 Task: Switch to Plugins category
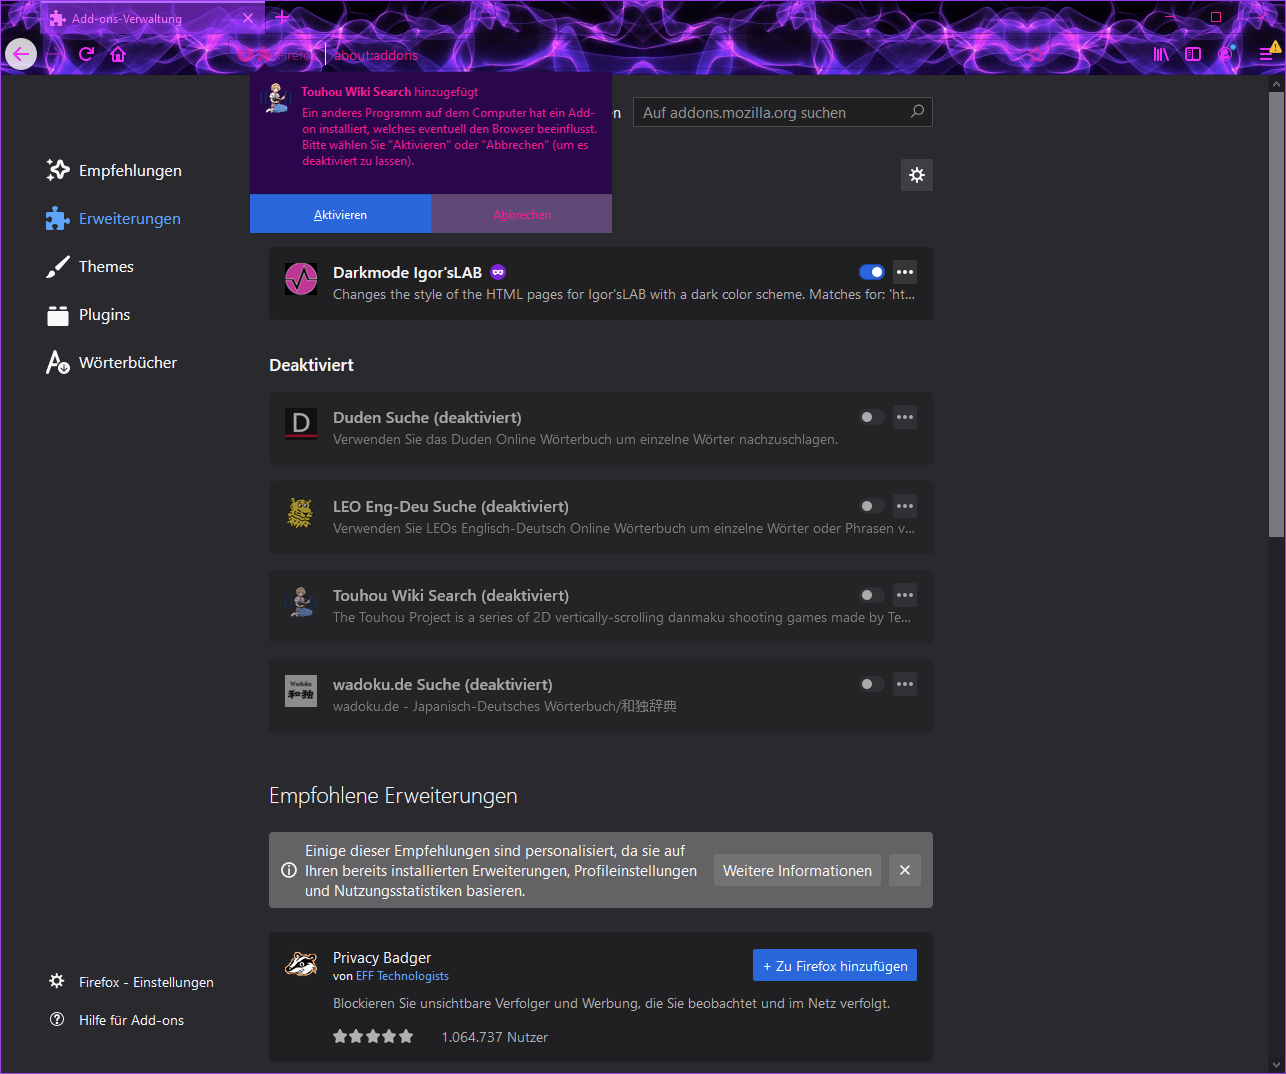88,314
